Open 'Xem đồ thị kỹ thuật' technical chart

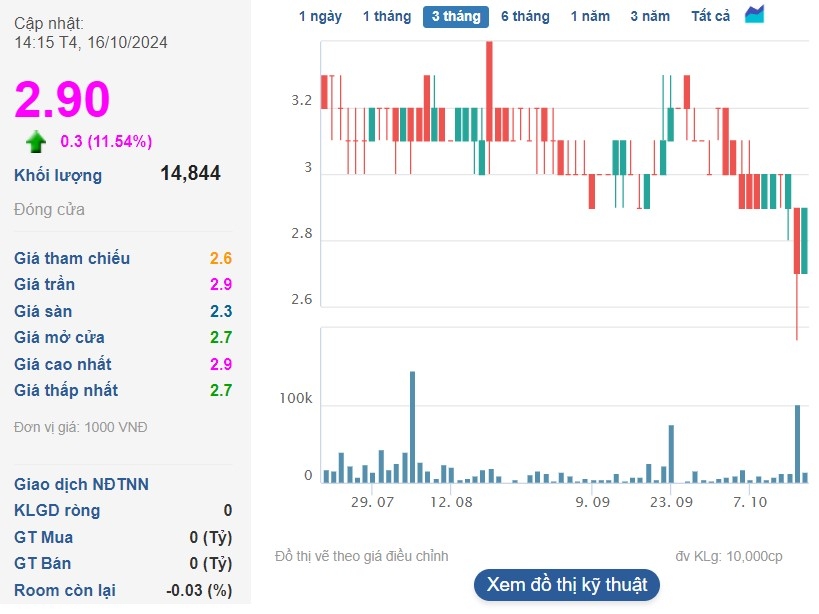tap(567, 584)
